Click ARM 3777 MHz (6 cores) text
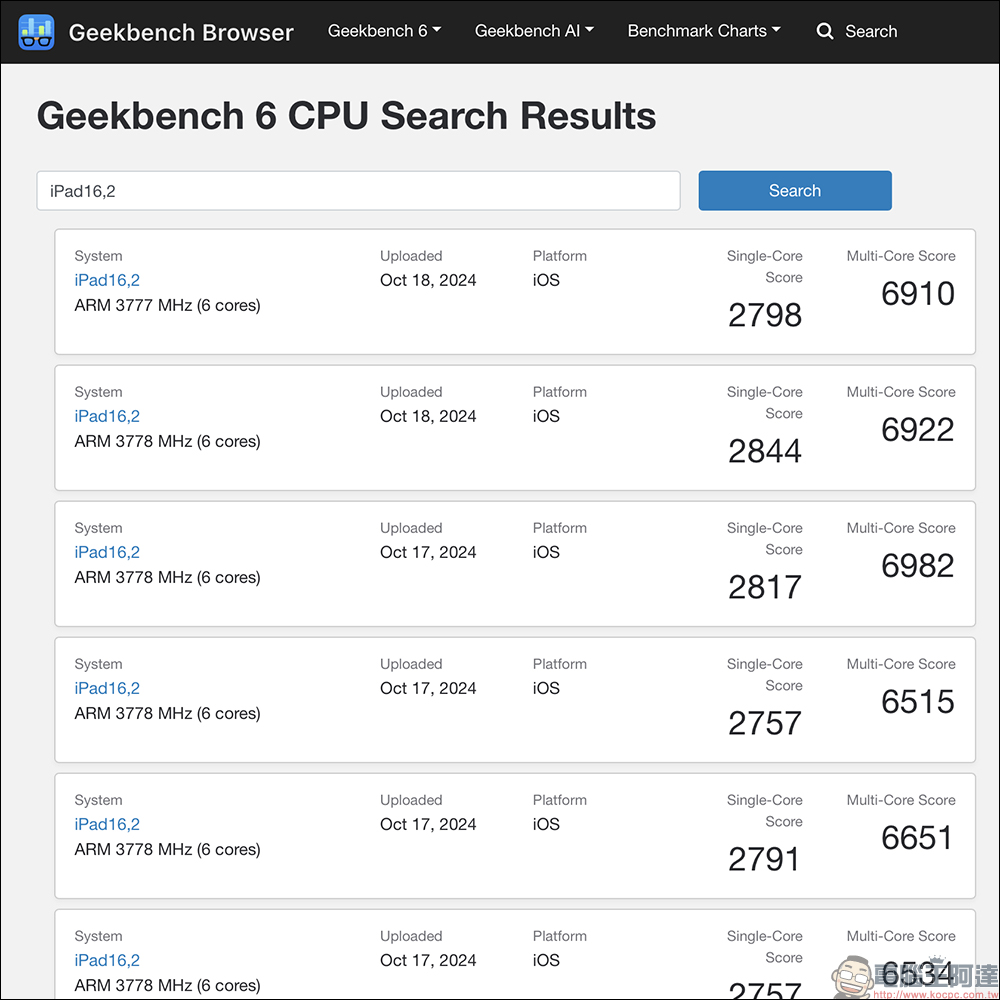Screen dimensions: 1000x1000 pyautogui.click(x=167, y=305)
